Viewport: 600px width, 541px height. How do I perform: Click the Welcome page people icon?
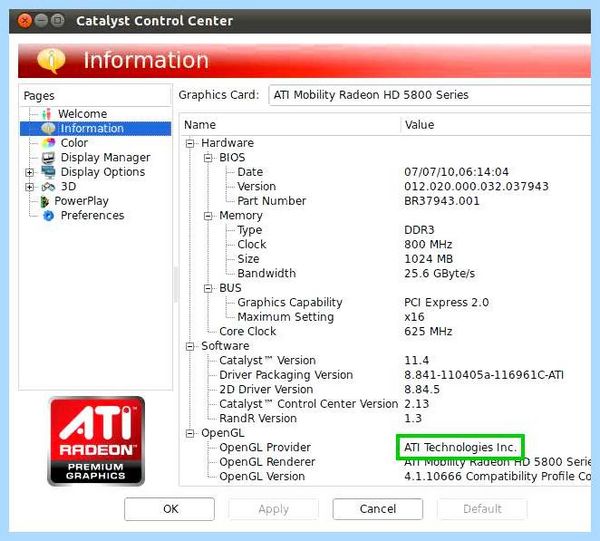pos(47,114)
